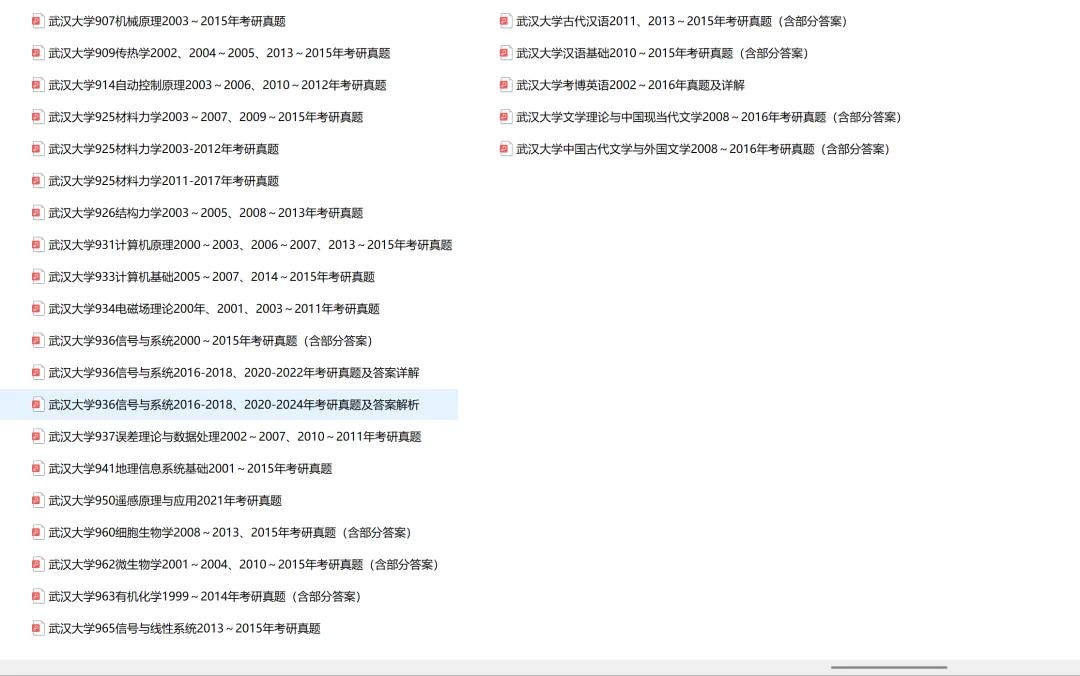1080x676 pixels.
Task: Click PDF icon of 941地理信息系统基础 file
Action: pos(38,468)
